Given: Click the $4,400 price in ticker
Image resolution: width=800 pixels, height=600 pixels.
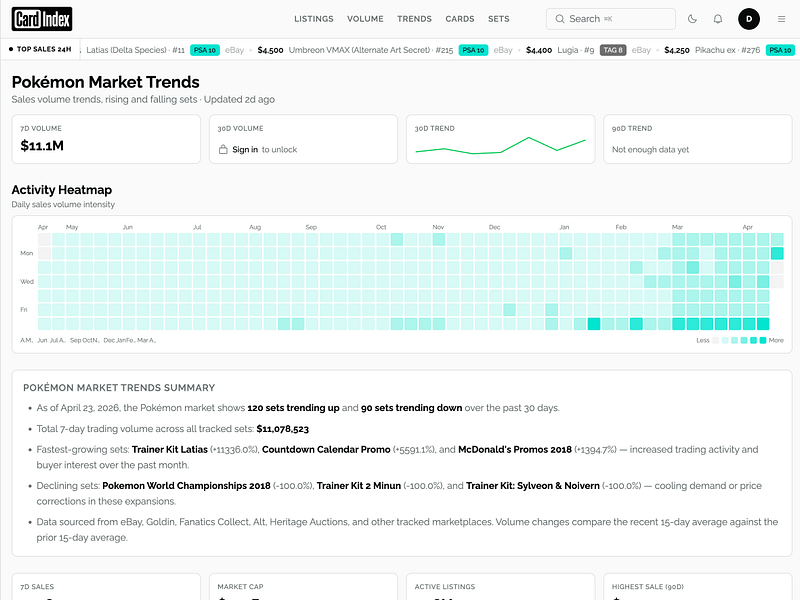Looking at the screenshot, I should [539, 50].
